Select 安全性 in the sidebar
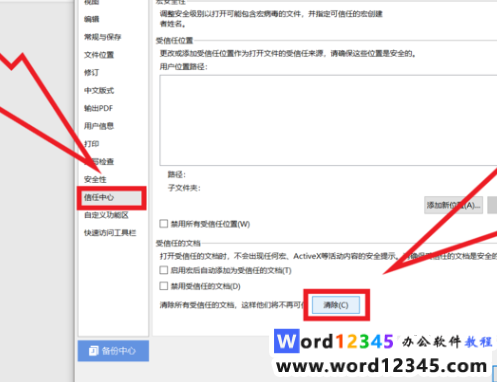The image size is (497, 382). tap(95, 179)
